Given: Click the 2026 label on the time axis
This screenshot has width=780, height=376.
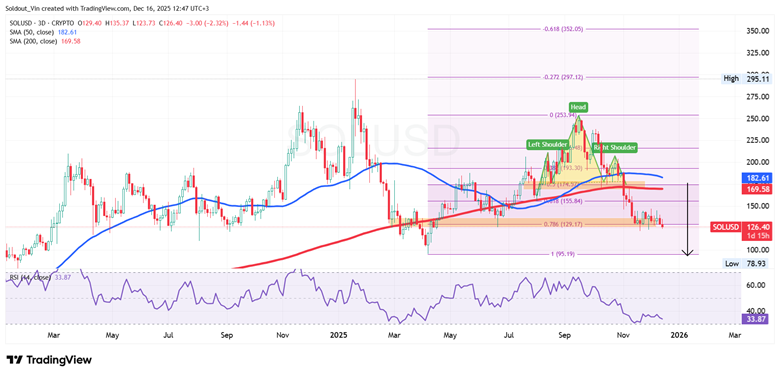Looking at the screenshot, I should (679, 335).
